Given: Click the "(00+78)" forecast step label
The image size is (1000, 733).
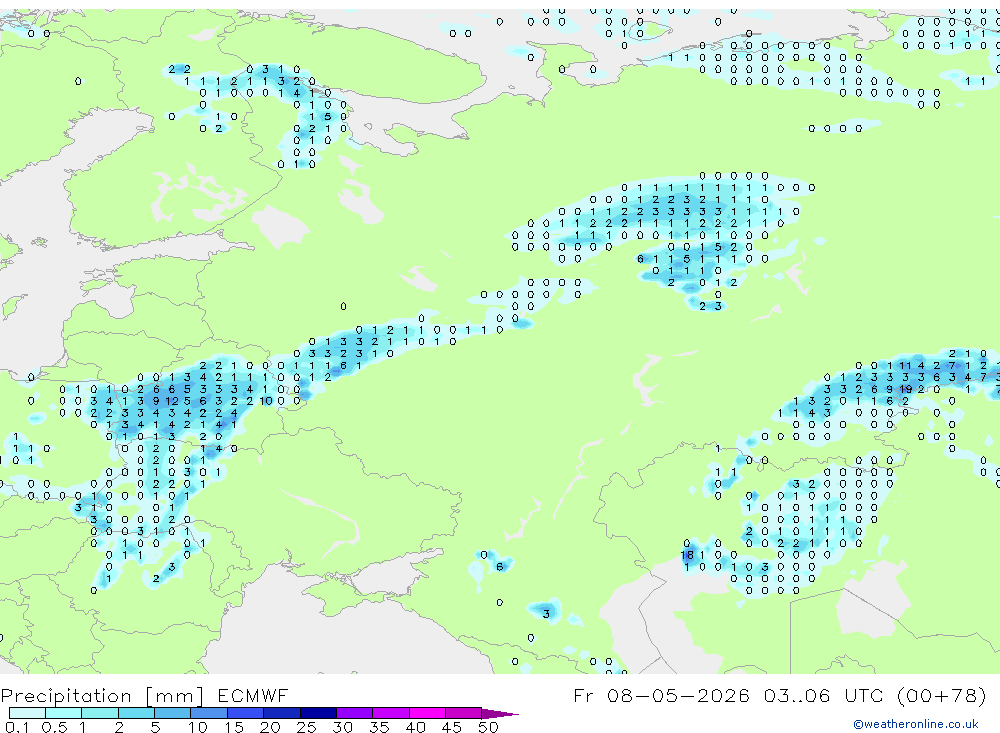Looking at the screenshot, I should (941, 695).
